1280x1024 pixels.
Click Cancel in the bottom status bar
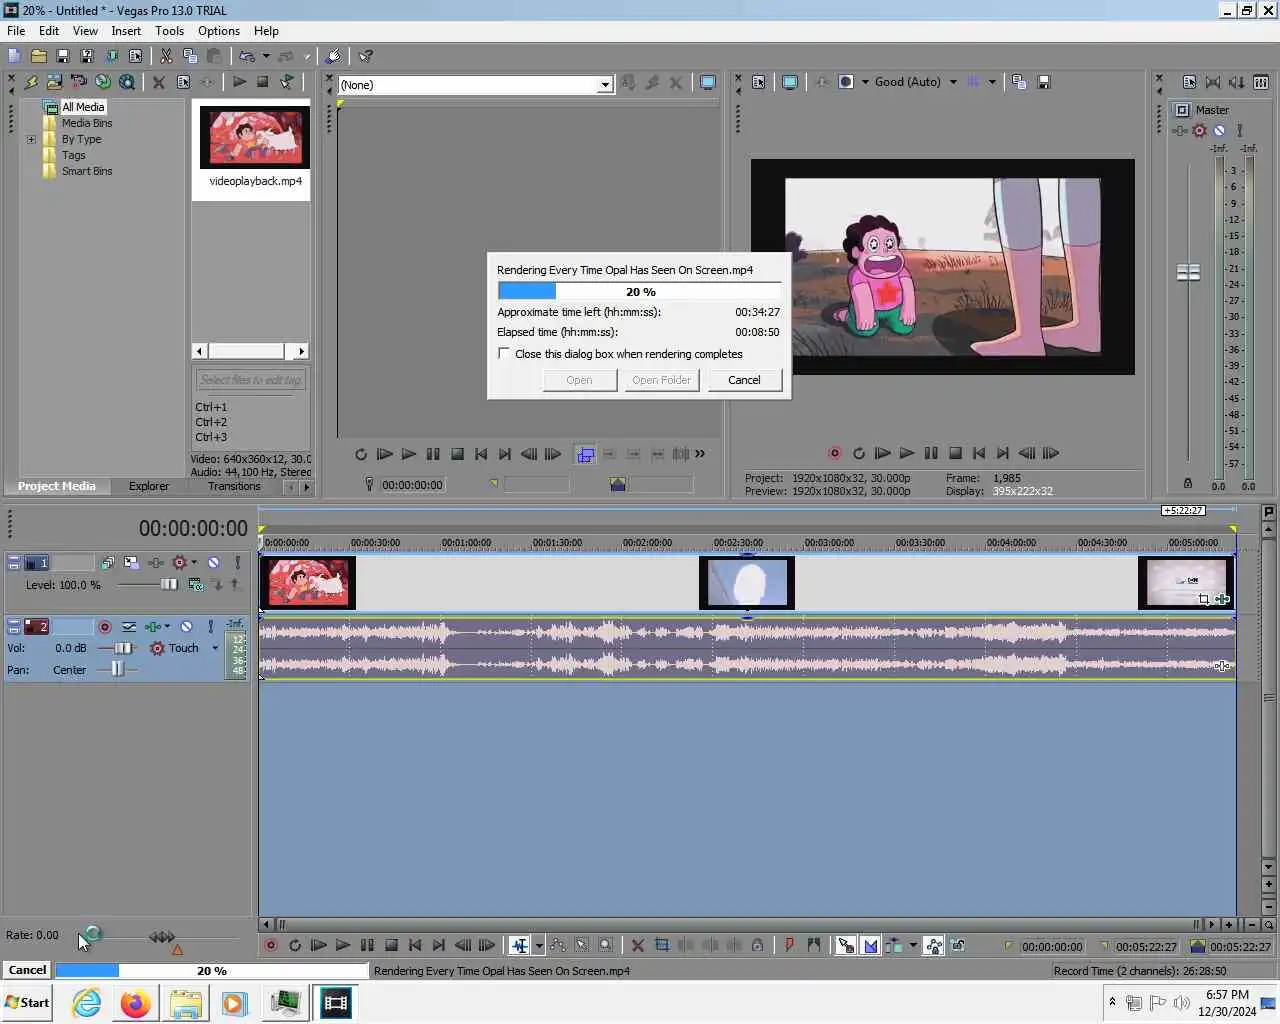(27, 970)
